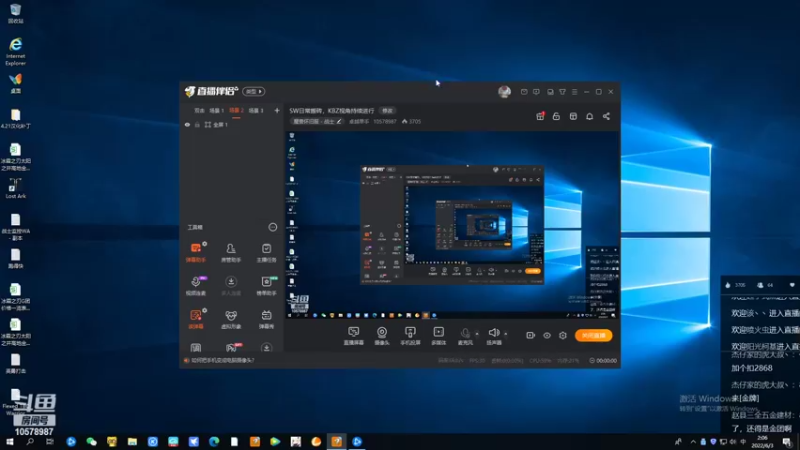Click the taskbar search icon

30,442
